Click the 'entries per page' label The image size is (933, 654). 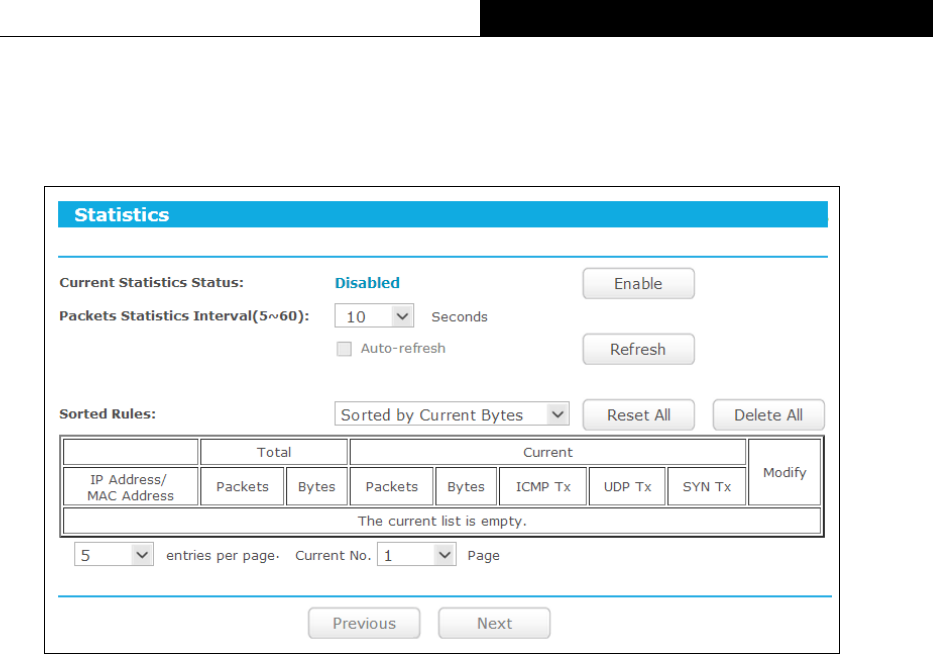[221, 556]
